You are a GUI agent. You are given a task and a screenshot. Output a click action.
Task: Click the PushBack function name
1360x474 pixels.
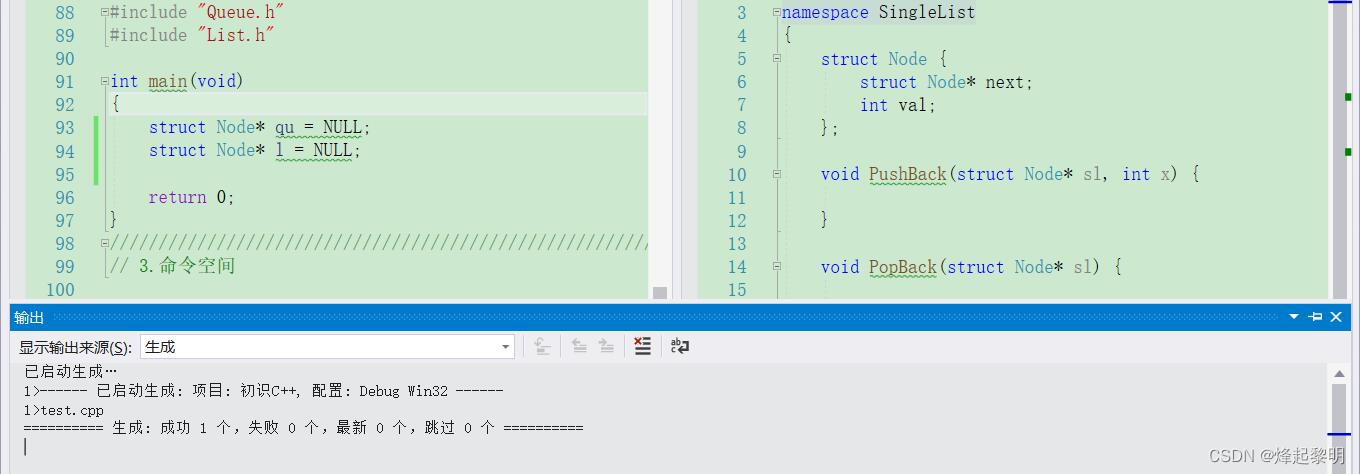pos(907,174)
